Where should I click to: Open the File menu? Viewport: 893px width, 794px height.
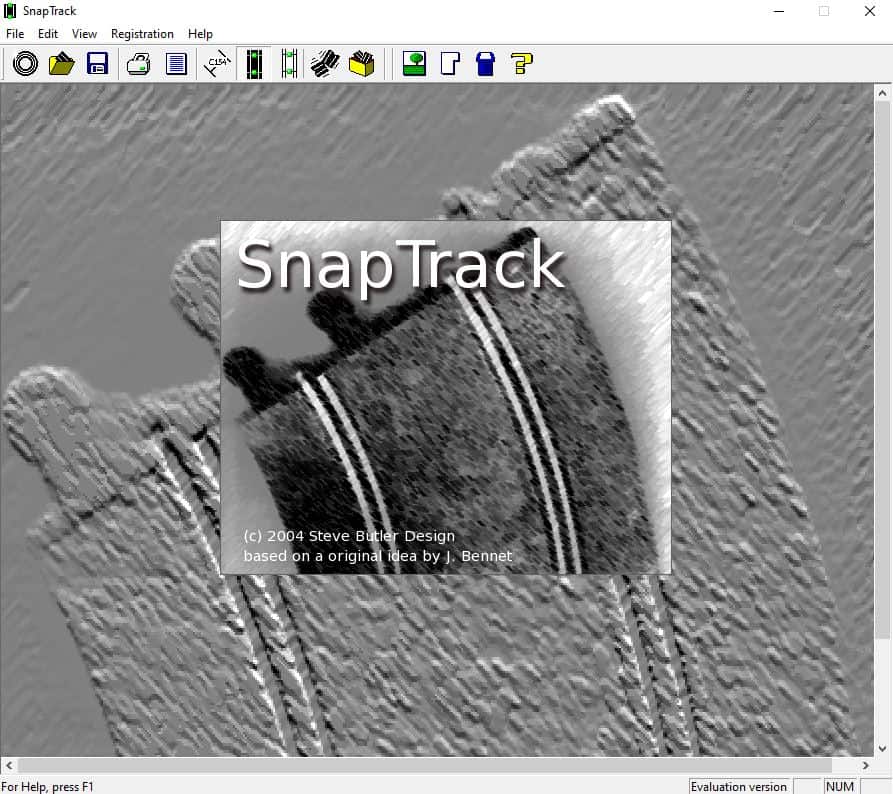pos(15,33)
